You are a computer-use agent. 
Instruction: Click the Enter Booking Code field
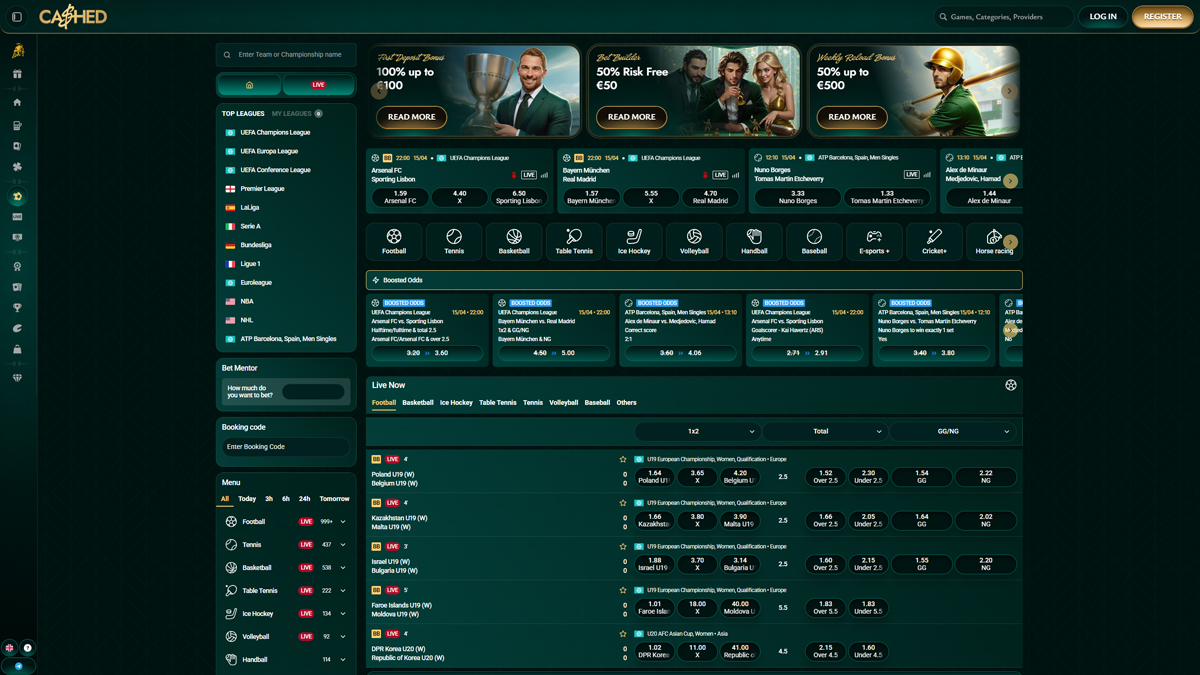click(286, 447)
